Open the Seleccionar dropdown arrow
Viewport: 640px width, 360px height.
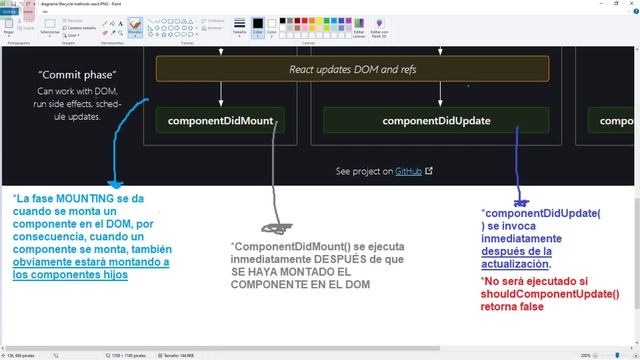pos(50,36)
